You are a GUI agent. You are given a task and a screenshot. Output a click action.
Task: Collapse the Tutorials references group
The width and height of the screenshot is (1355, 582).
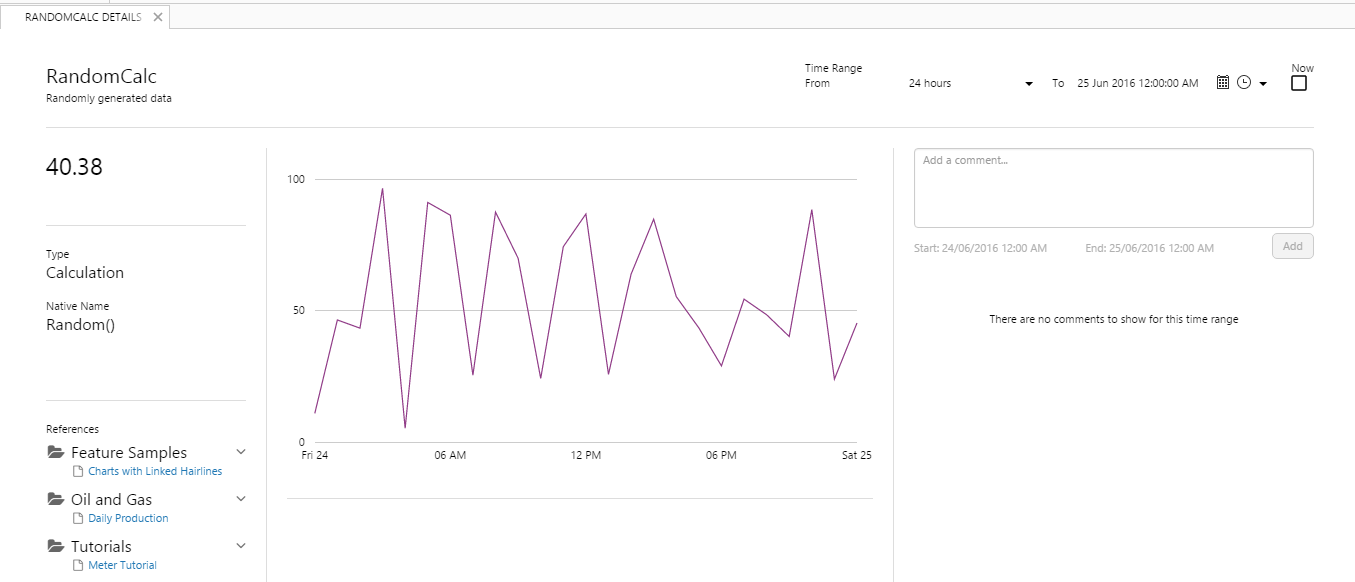point(240,545)
